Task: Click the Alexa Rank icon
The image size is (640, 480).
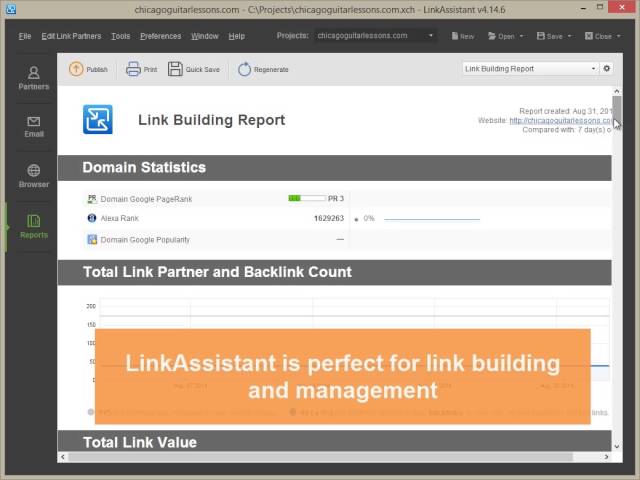Action: pyautogui.click(x=92, y=218)
